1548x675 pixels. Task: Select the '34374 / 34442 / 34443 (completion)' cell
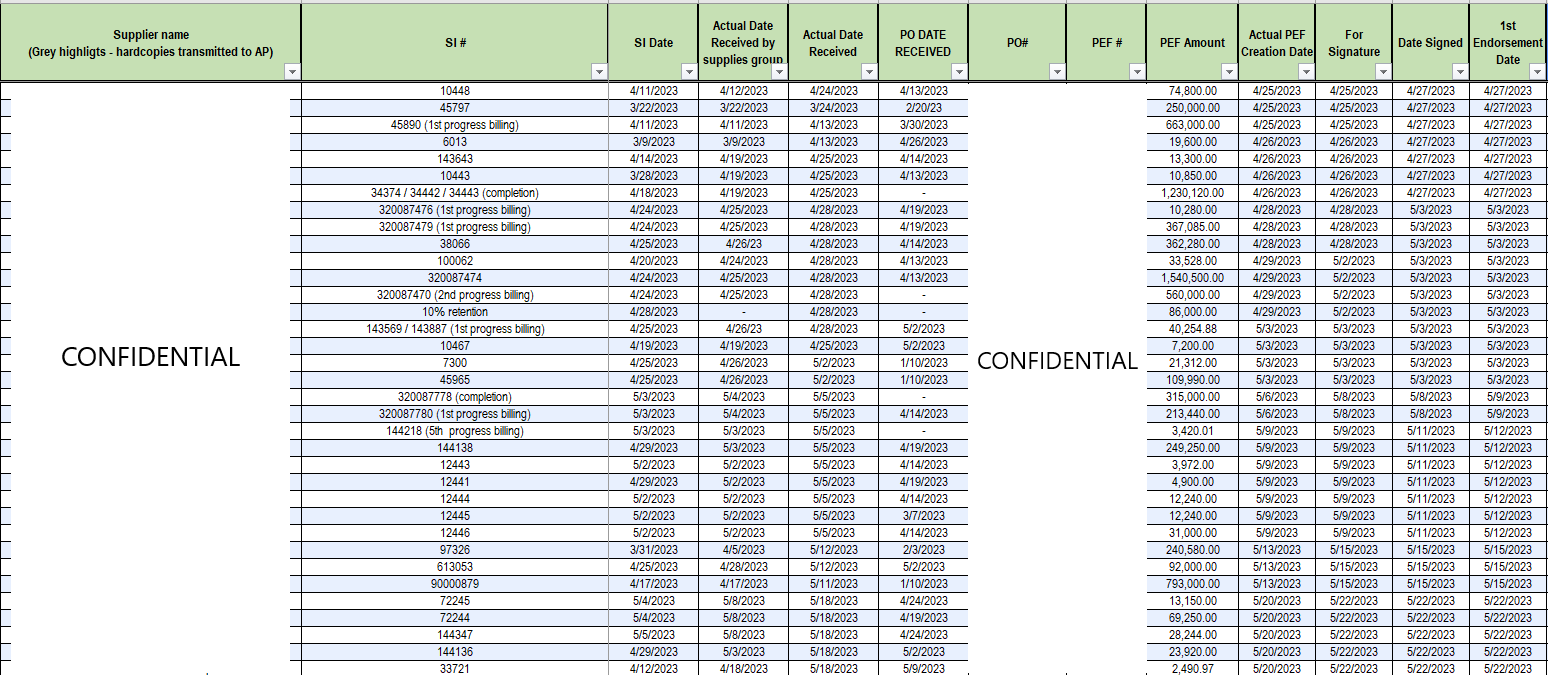[x=455, y=193]
